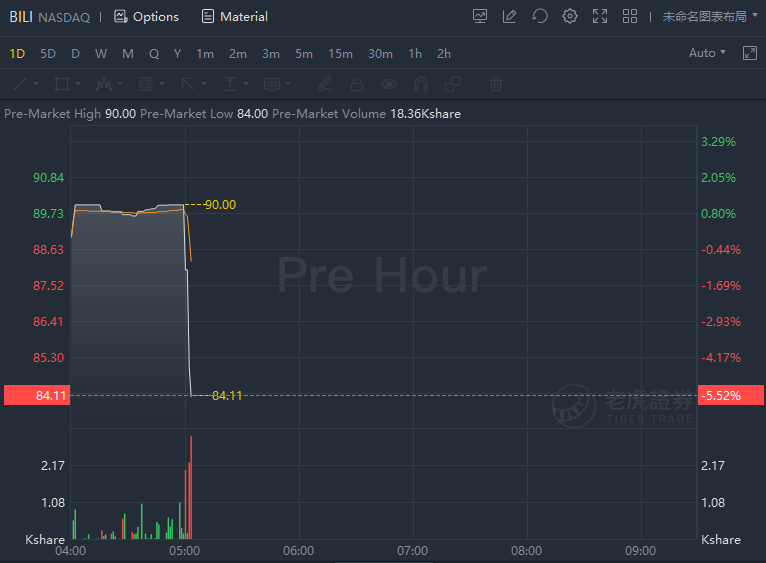Select the freehand brush pencil tool

click(325, 84)
